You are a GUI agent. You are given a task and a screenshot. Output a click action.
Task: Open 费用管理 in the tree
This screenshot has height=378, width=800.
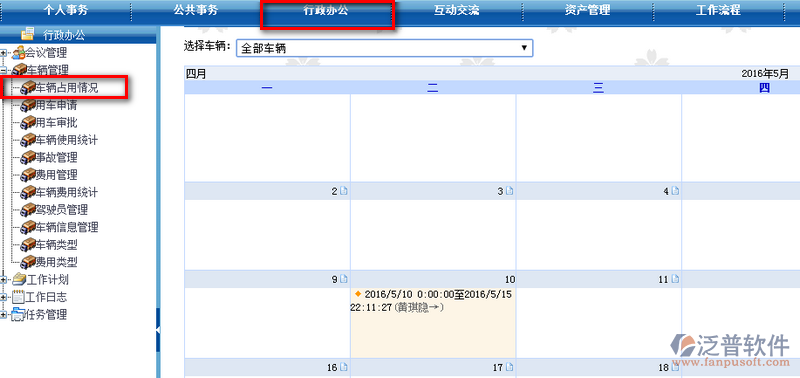click(x=56, y=175)
